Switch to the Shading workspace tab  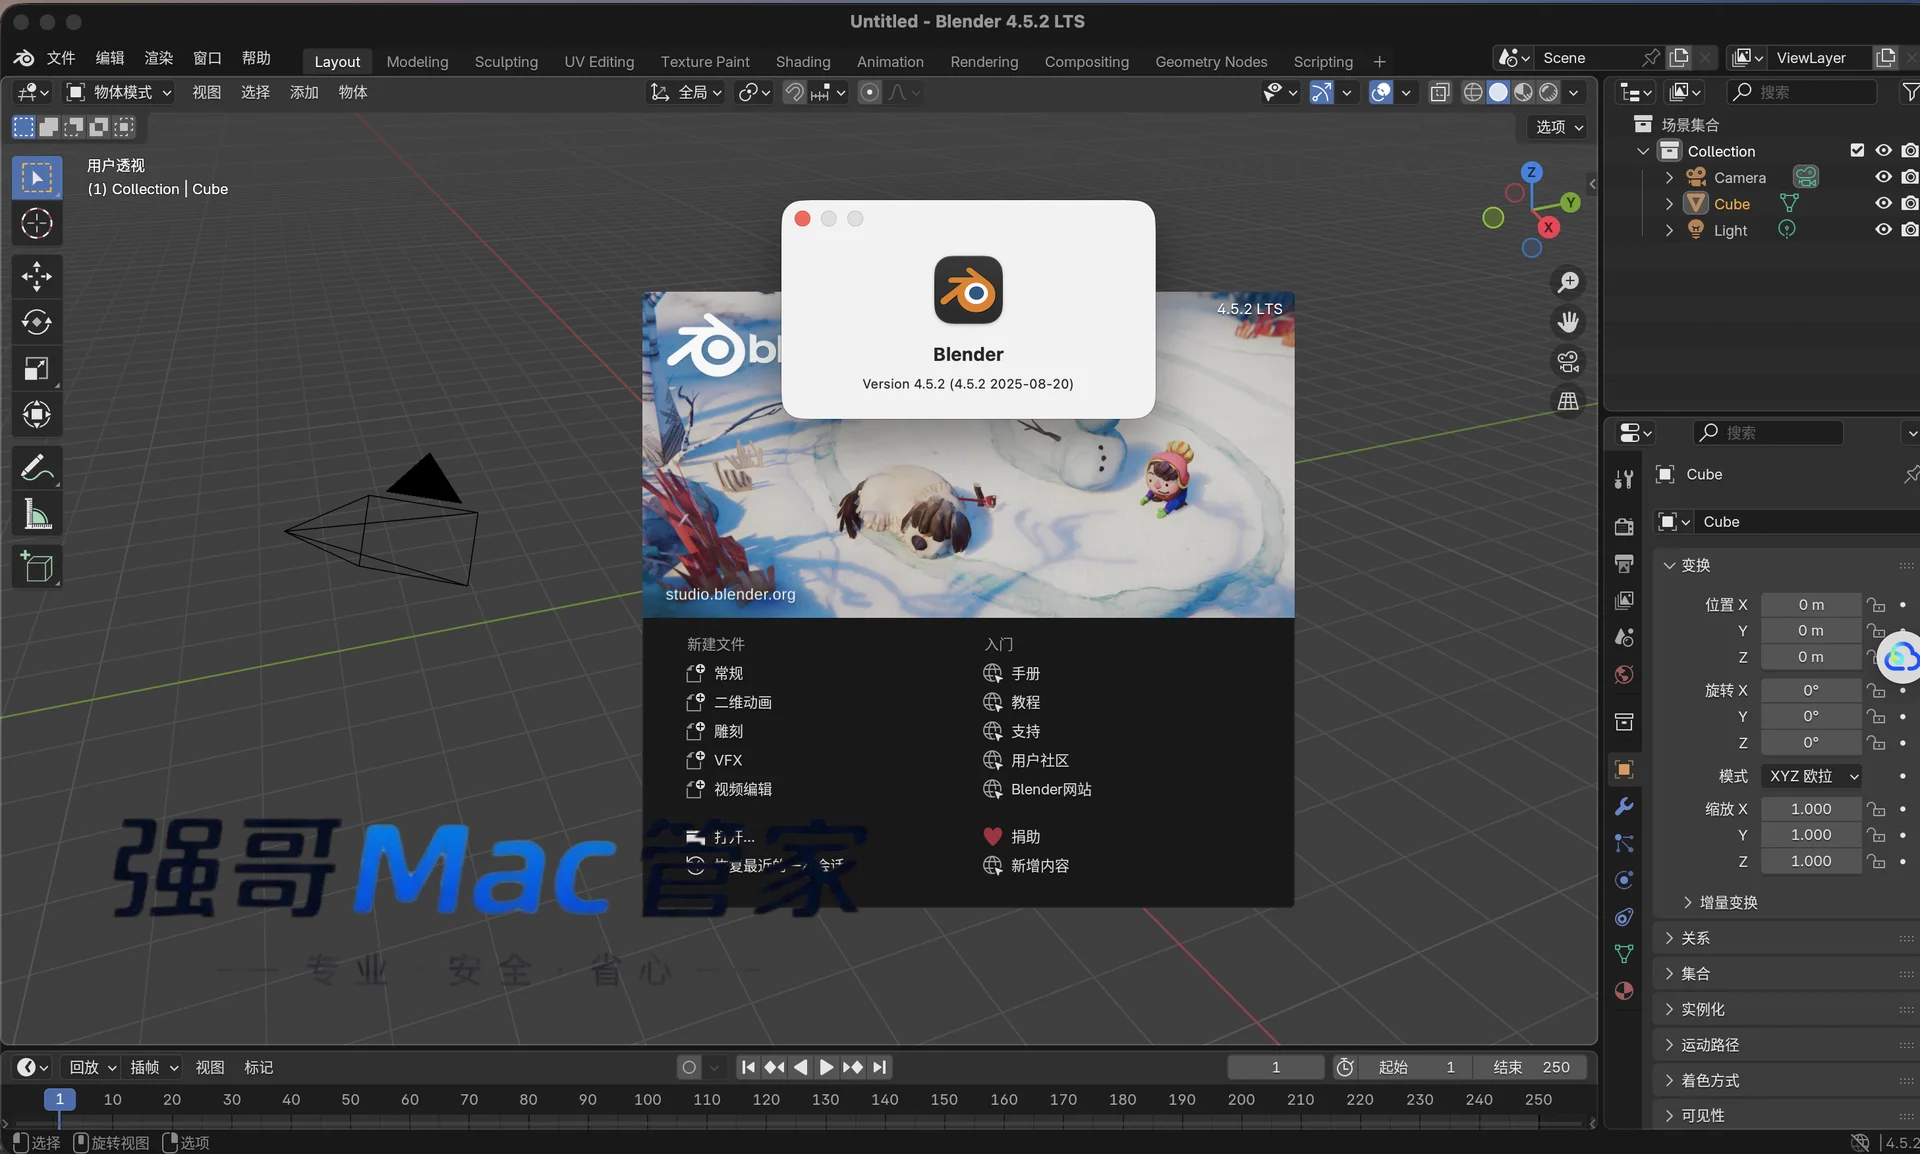[x=803, y=61]
